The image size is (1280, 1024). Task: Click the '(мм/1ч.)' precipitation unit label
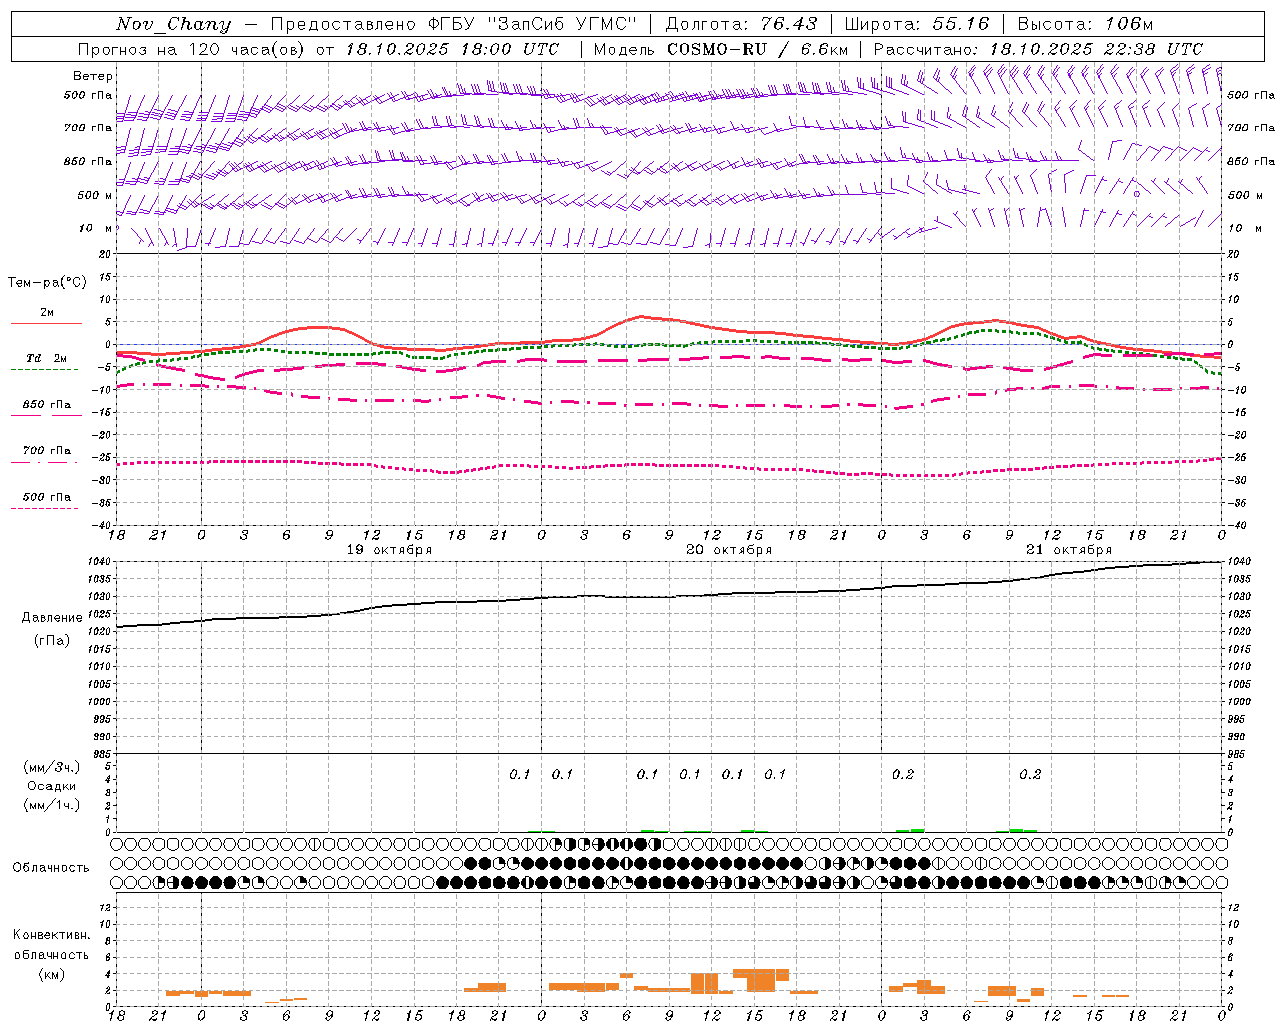click(x=52, y=805)
